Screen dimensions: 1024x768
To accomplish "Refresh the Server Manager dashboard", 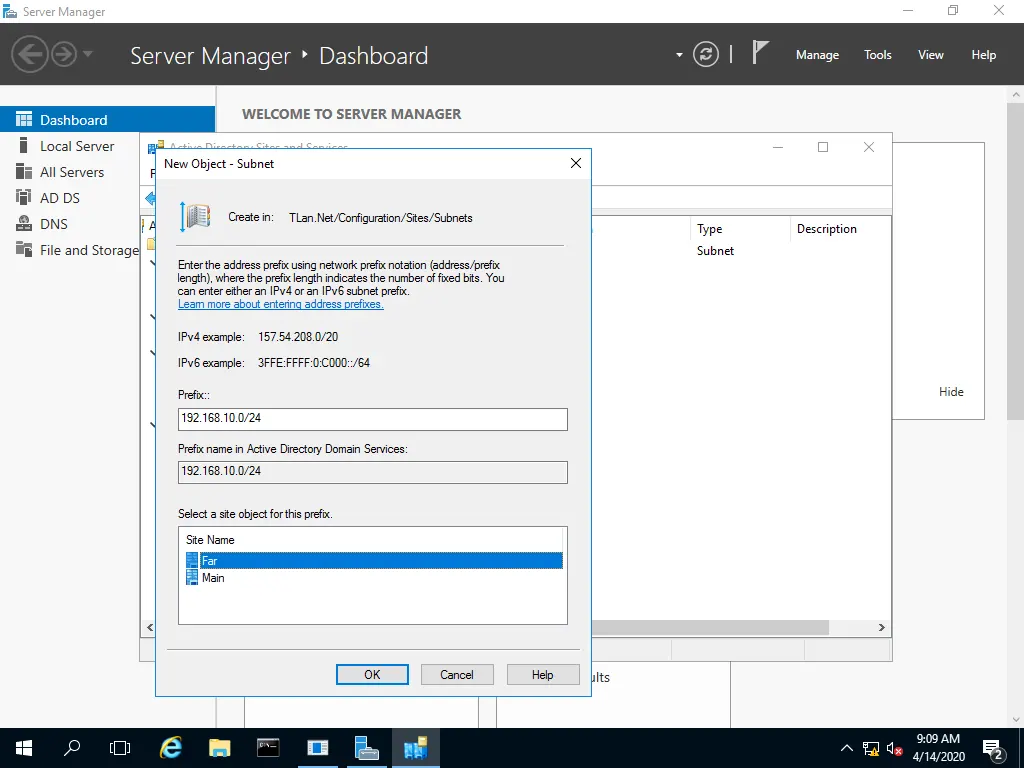I will click(x=705, y=54).
